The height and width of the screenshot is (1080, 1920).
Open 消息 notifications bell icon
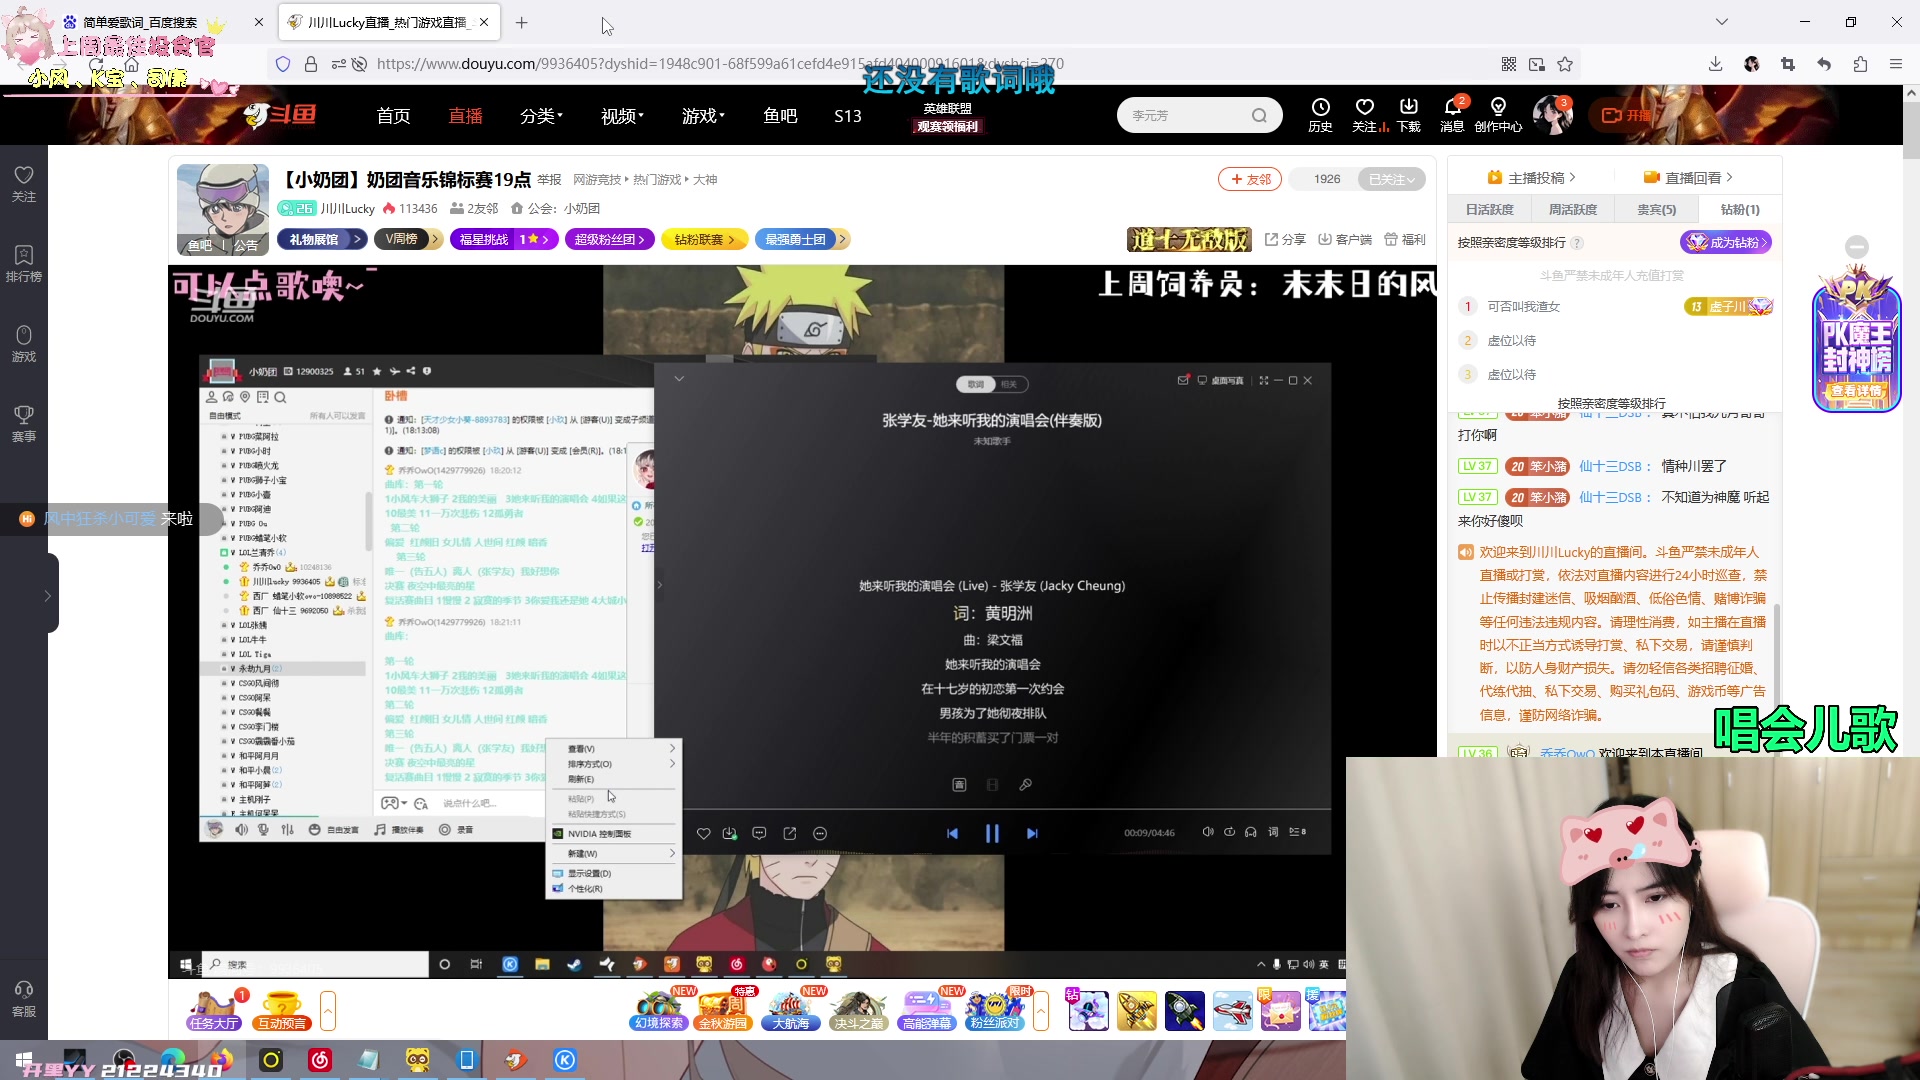tap(1452, 114)
